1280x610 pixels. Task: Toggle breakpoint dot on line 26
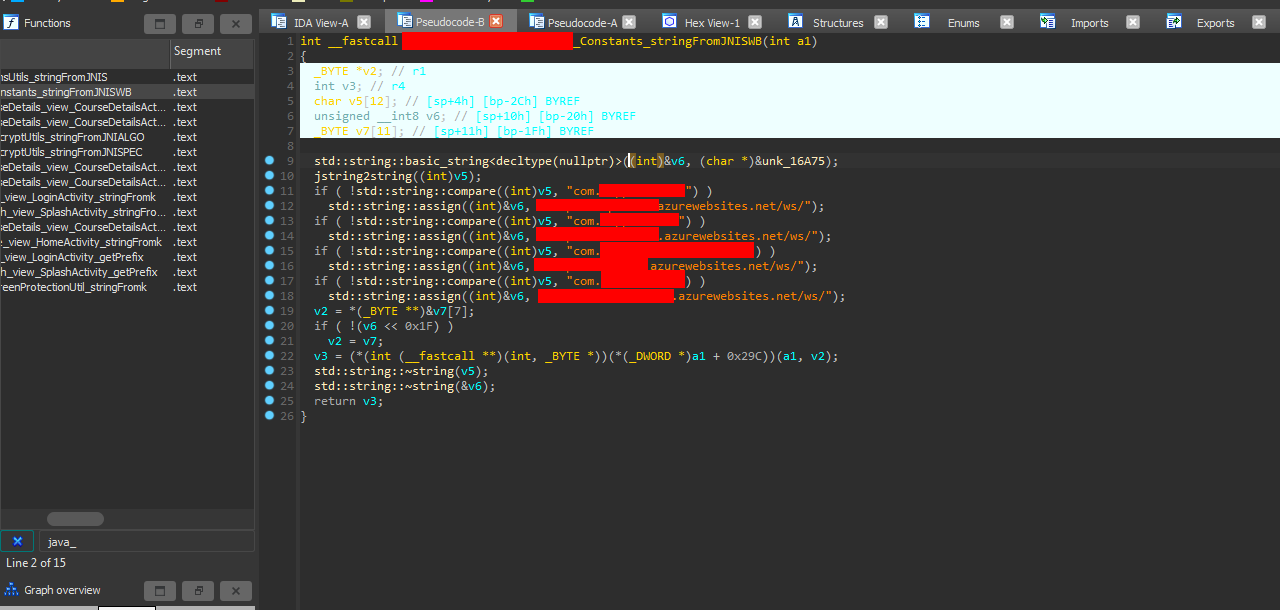(x=269, y=416)
